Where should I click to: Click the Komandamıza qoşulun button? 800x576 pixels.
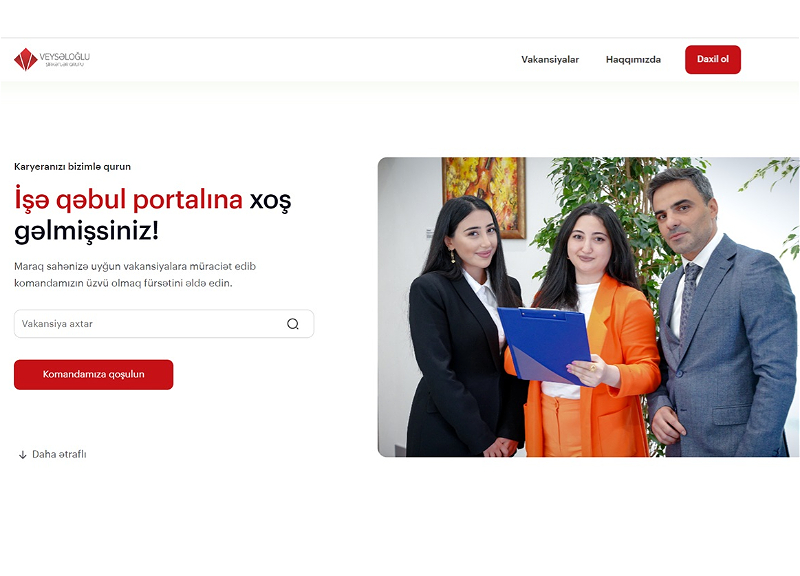tap(93, 374)
